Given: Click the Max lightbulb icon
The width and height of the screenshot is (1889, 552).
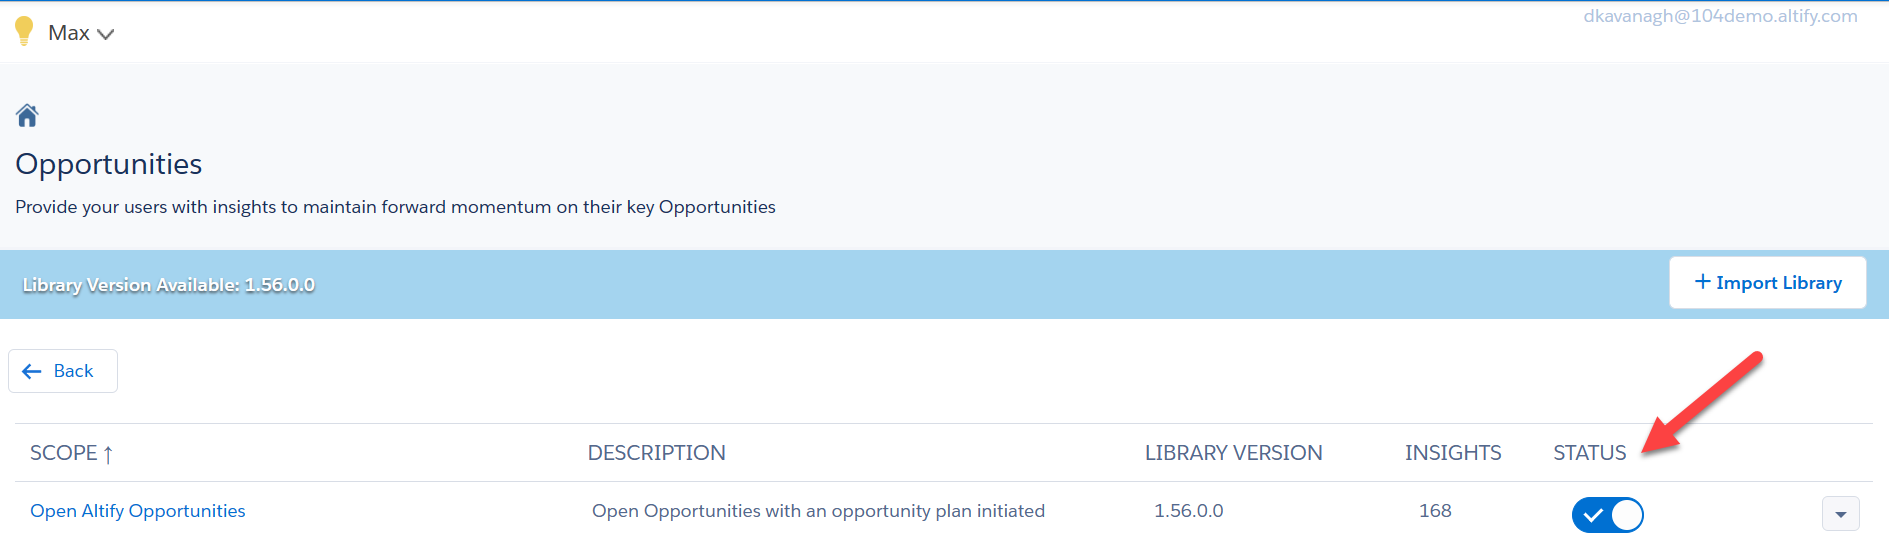Looking at the screenshot, I should click(x=24, y=31).
